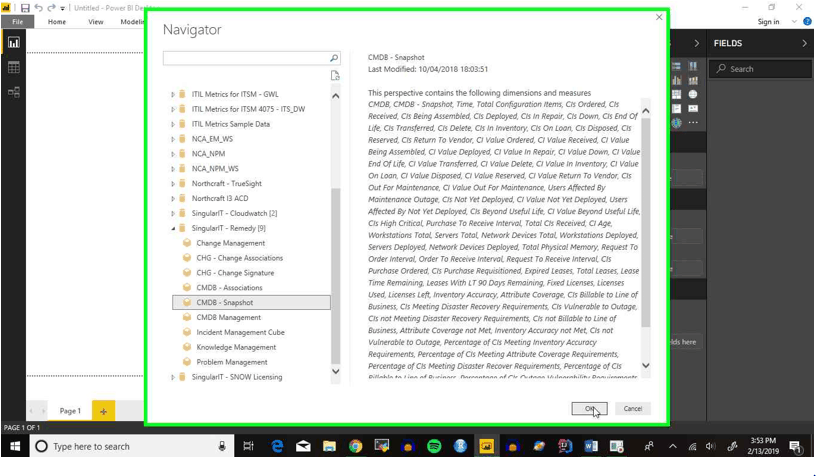Open quick access toolbar dropdown arrow

point(62,8)
